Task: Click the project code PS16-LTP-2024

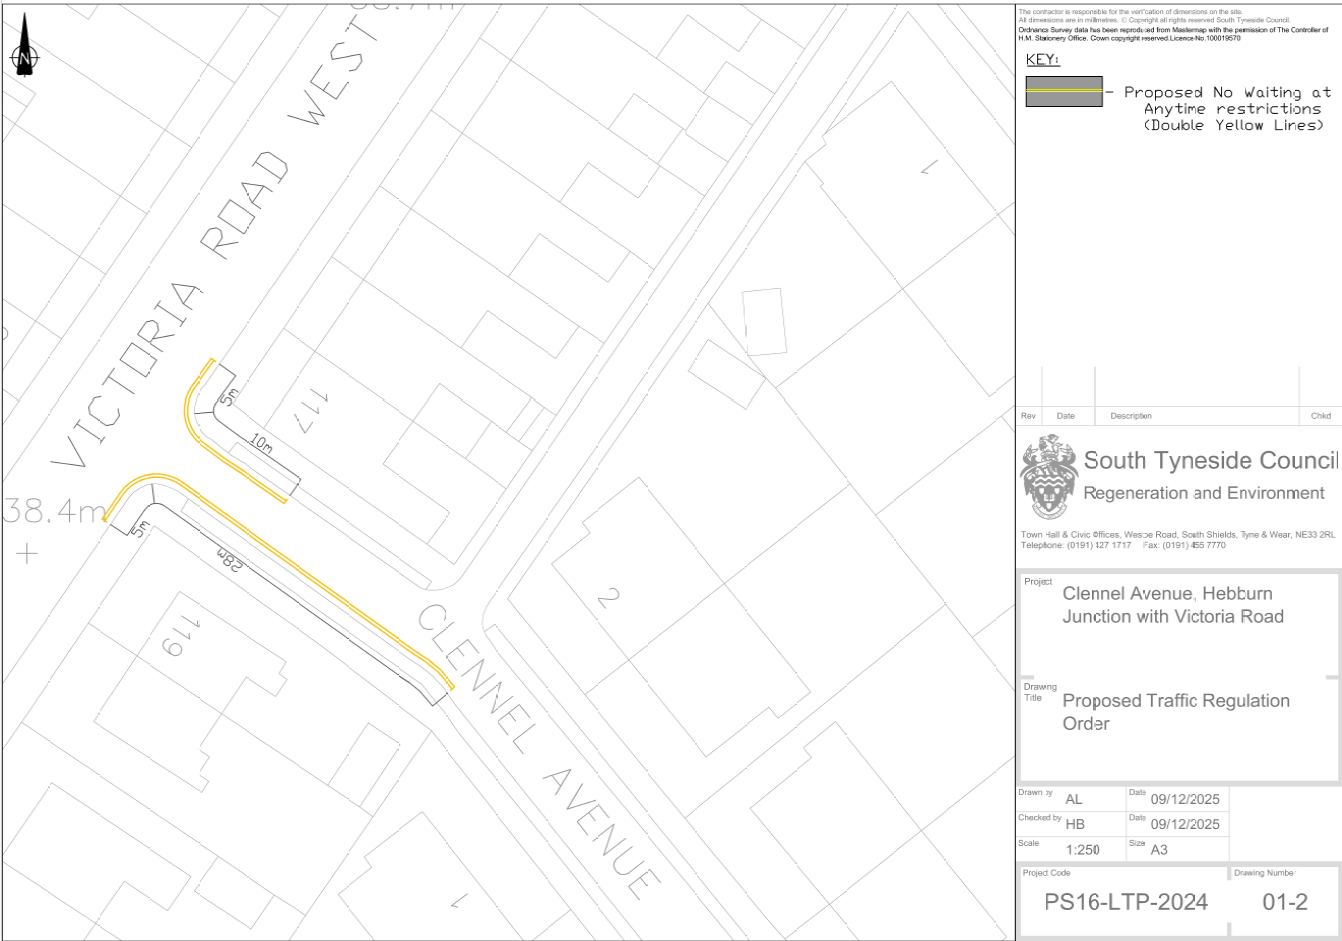Action: point(1125,902)
